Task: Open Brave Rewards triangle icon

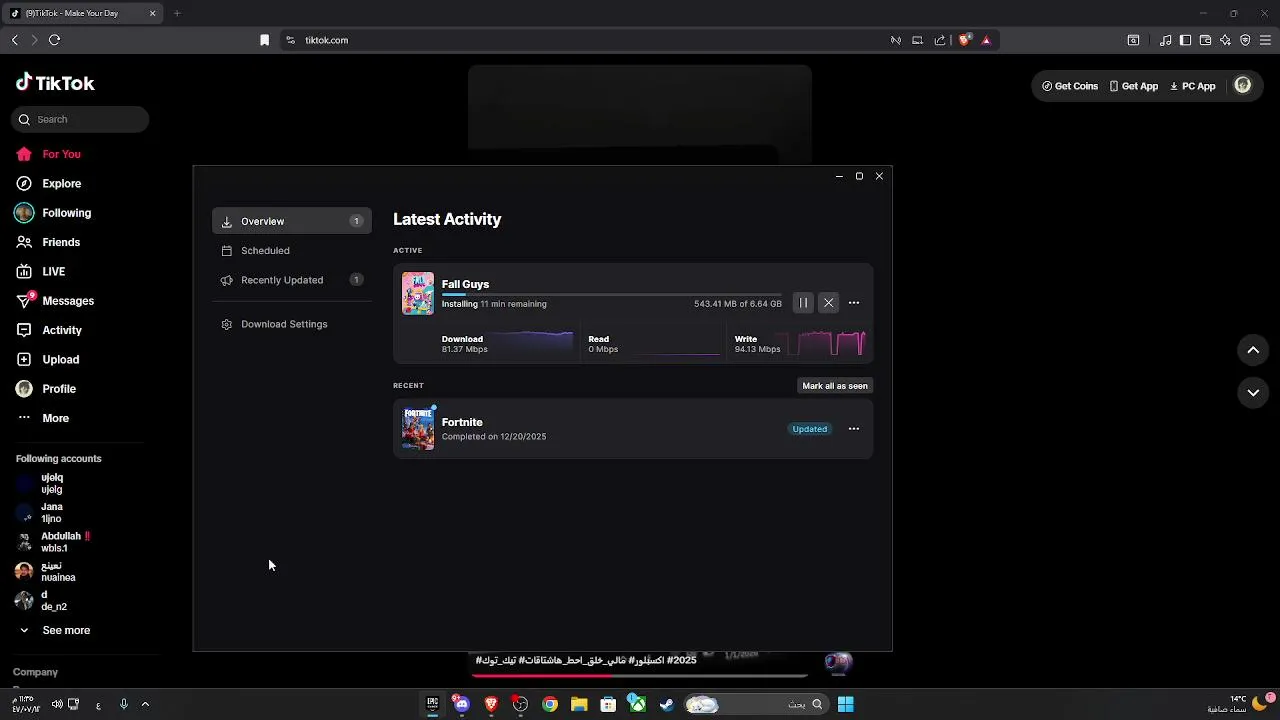Action: tap(986, 40)
